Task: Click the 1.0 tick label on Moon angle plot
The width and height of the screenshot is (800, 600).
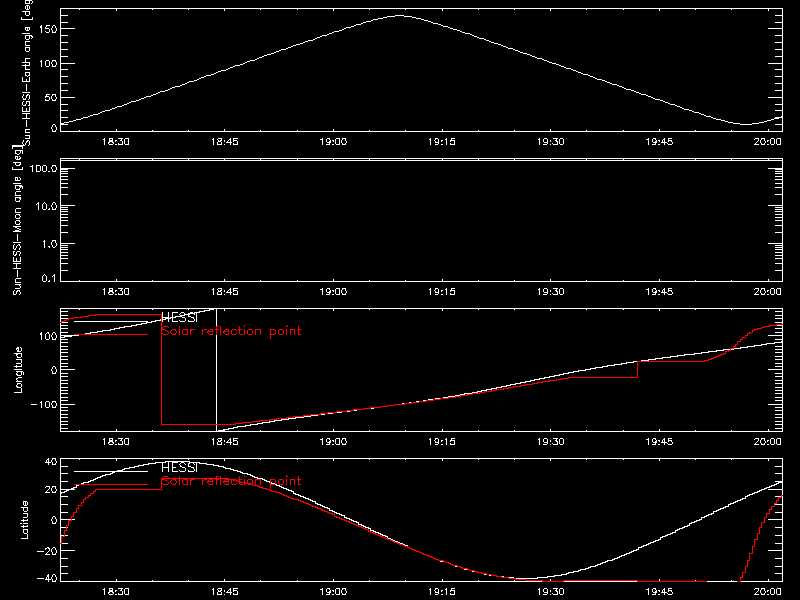Action: click(x=49, y=244)
